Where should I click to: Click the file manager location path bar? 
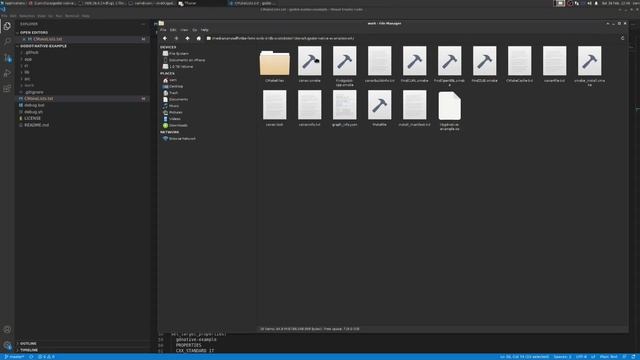[411, 38]
